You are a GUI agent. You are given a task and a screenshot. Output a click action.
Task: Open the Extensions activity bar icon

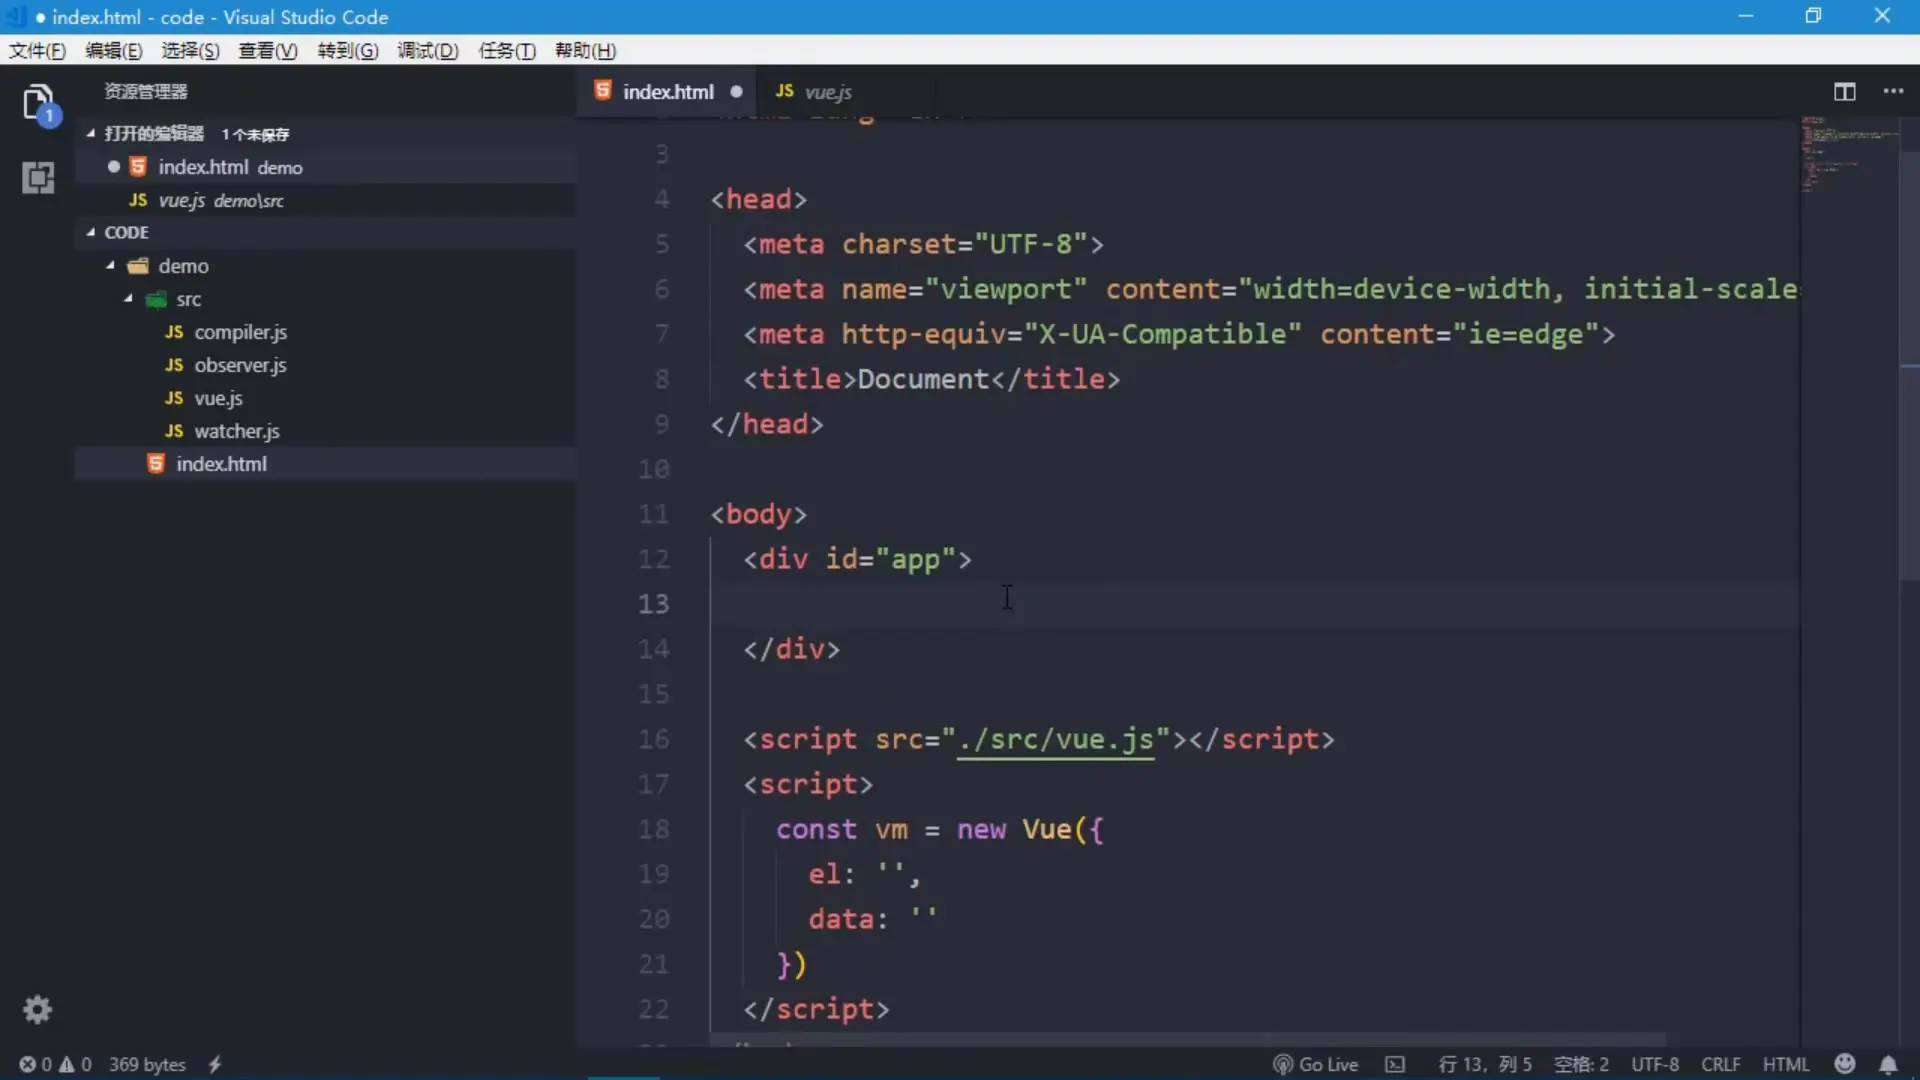coord(38,178)
